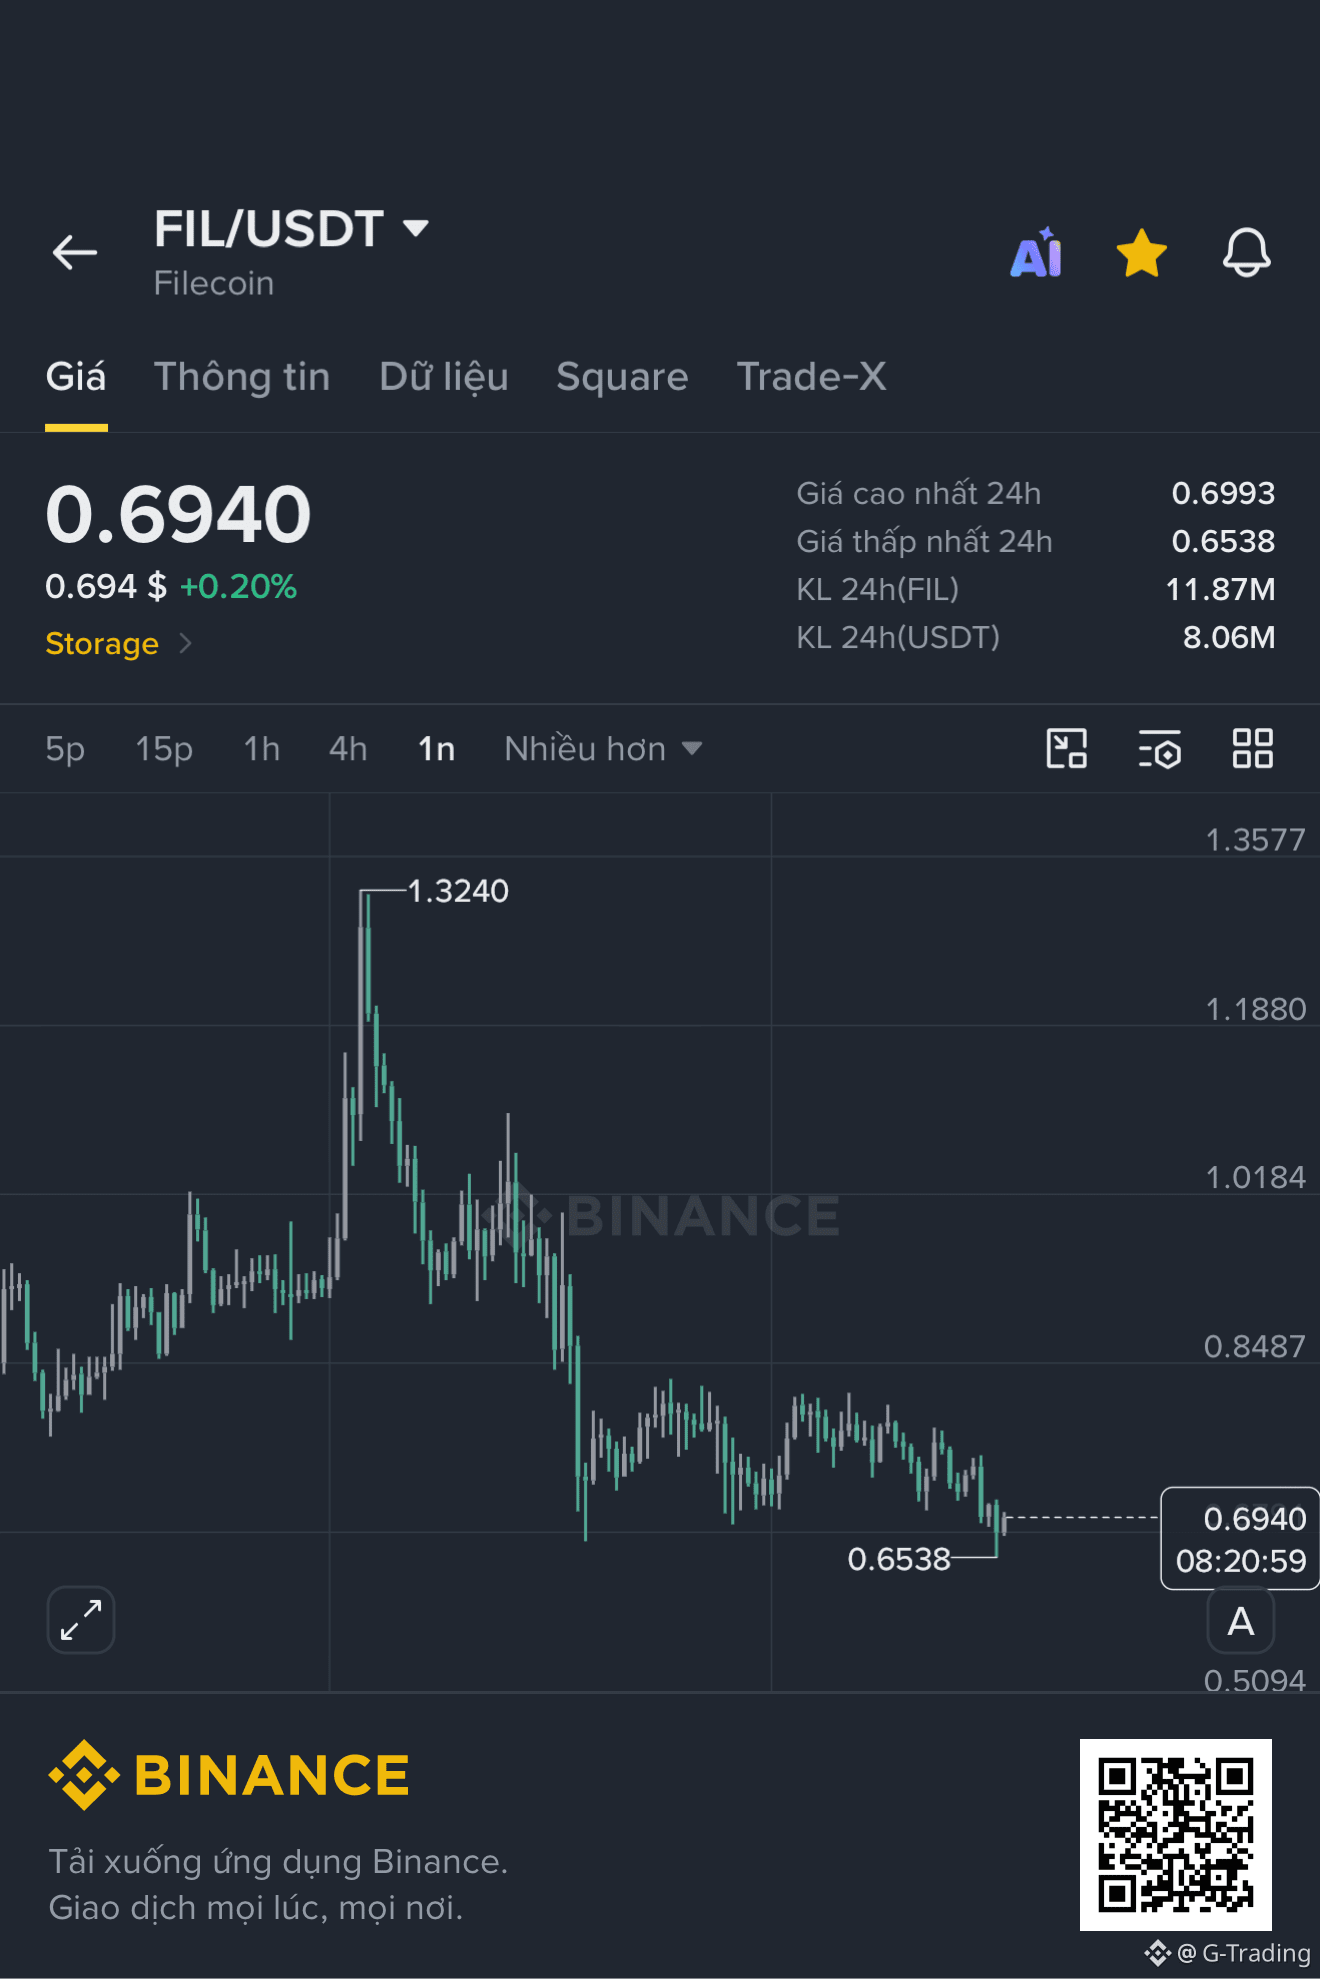The height and width of the screenshot is (1979, 1320).
Task: Open the Trade-X tab
Action: [811, 377]
